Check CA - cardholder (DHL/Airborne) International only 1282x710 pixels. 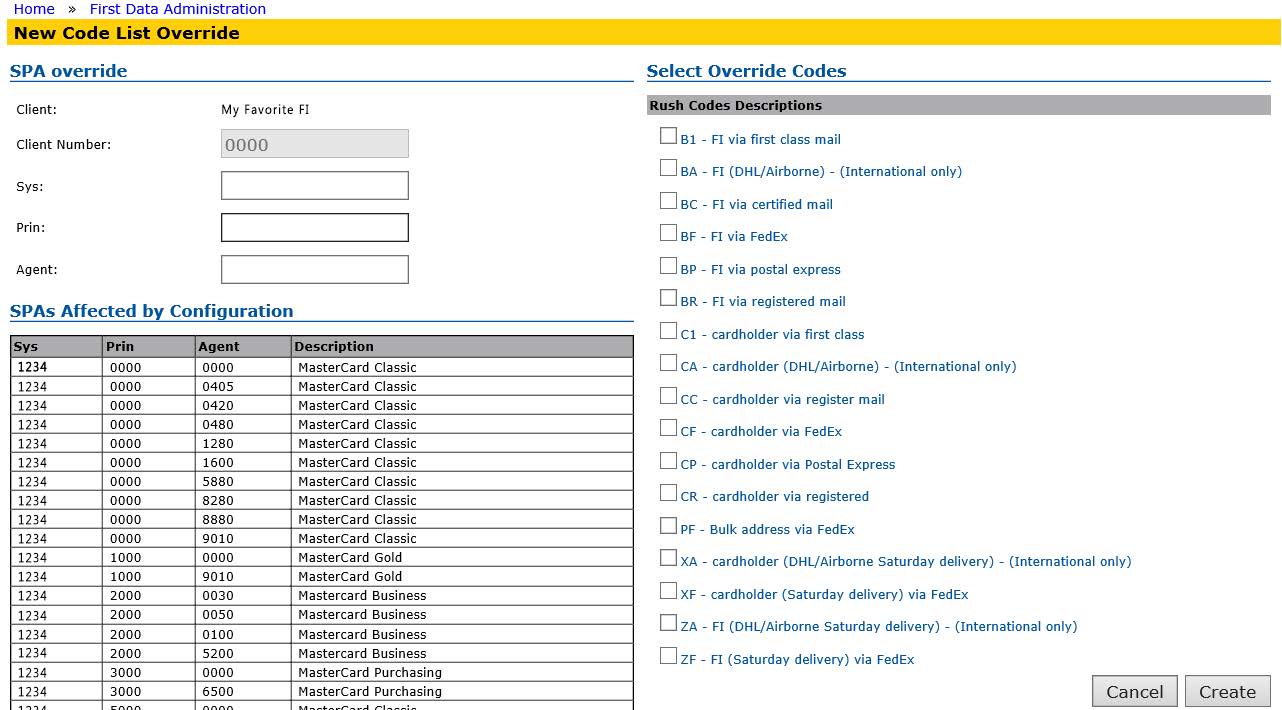668,363
